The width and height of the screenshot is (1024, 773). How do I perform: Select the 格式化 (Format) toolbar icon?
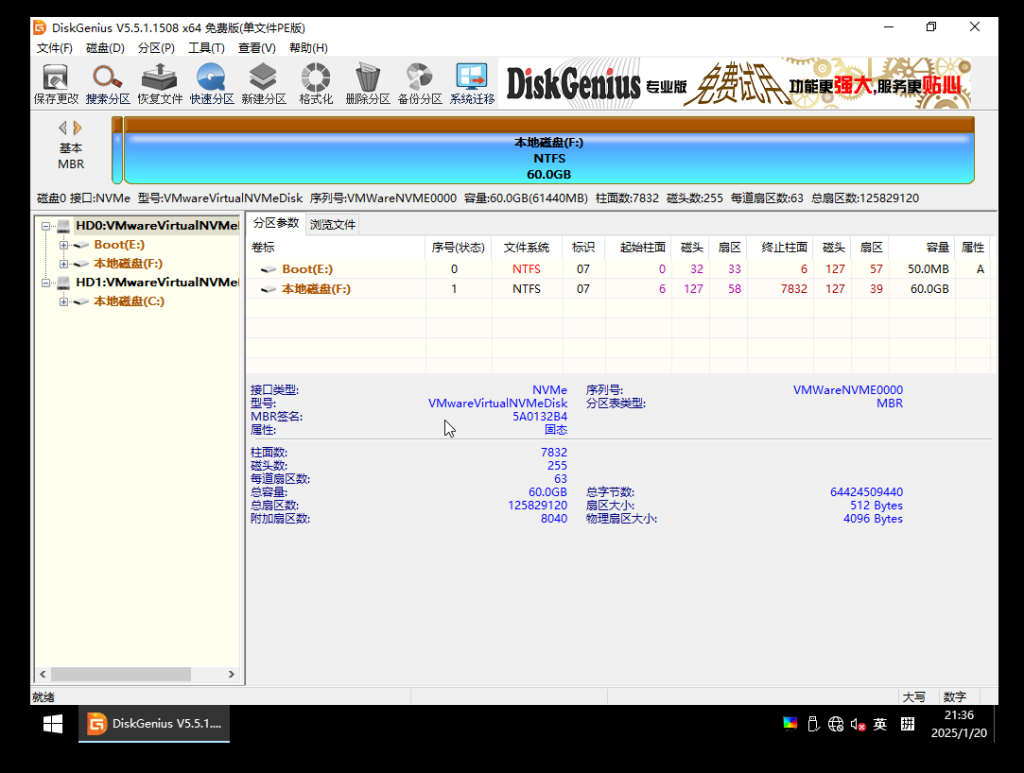315,84
